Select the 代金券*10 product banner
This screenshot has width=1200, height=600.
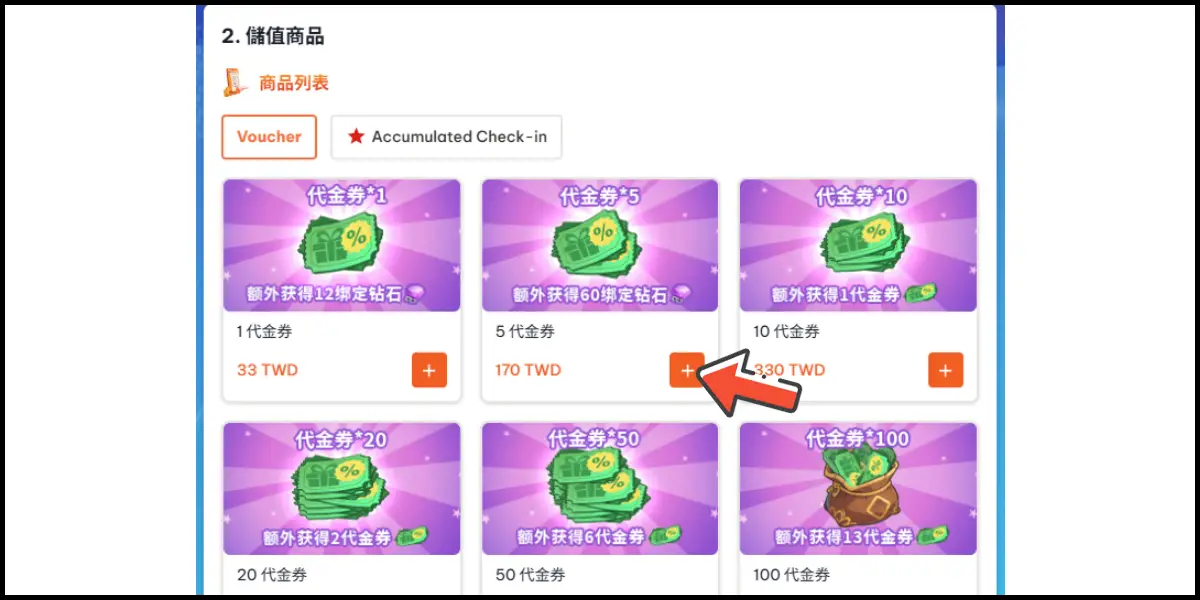click(858, 246)
